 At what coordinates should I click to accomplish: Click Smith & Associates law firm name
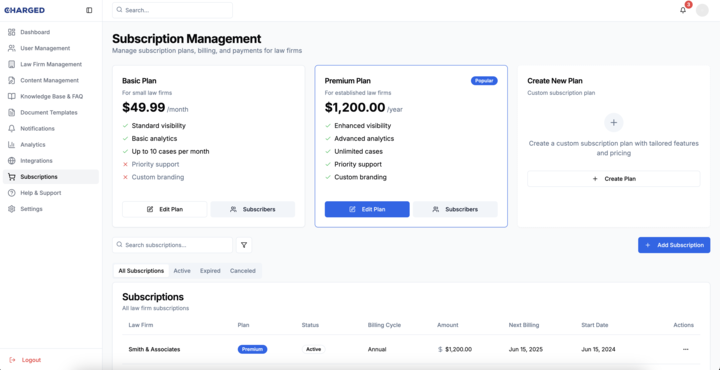click(154, 349)
